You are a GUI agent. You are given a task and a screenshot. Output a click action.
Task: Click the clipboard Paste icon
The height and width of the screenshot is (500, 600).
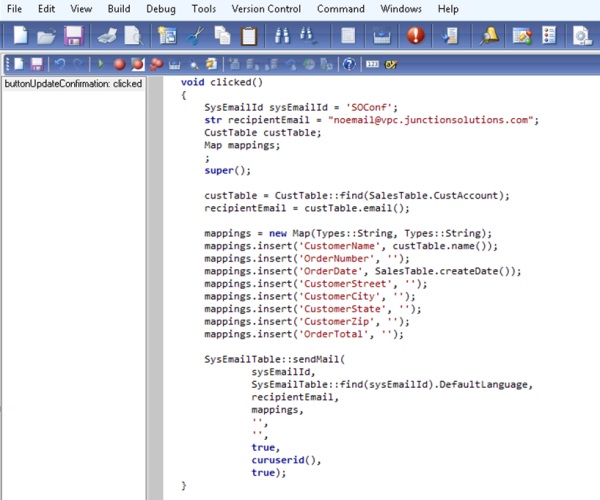[x=248, y=37]
